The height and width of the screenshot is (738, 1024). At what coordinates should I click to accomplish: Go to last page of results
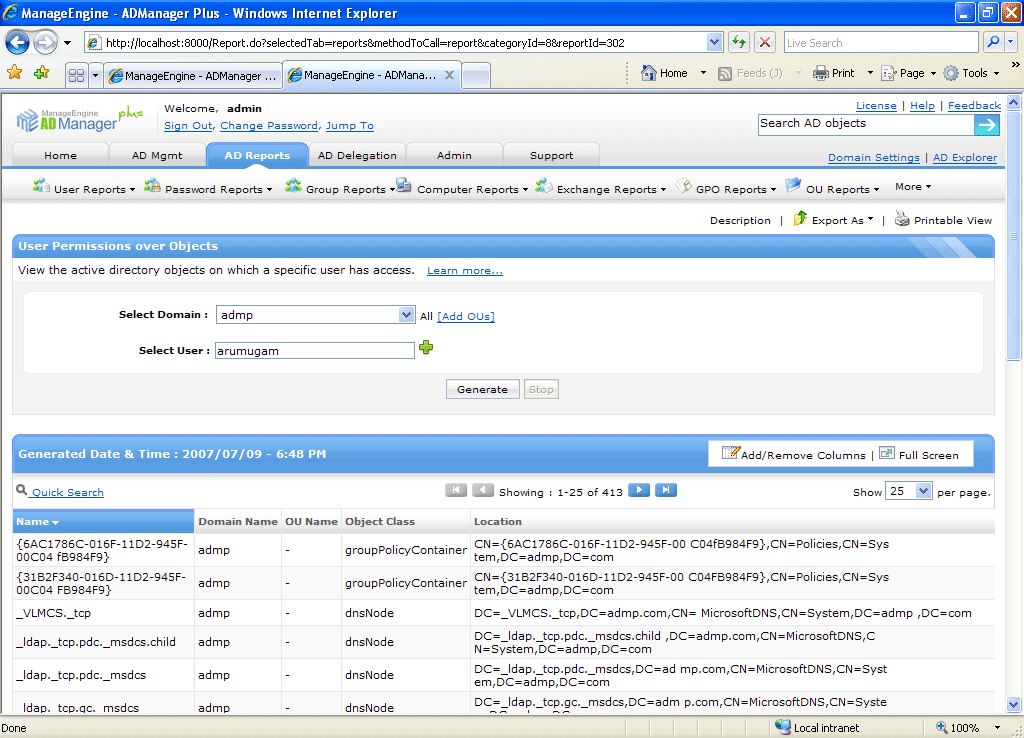click(665, 490)
